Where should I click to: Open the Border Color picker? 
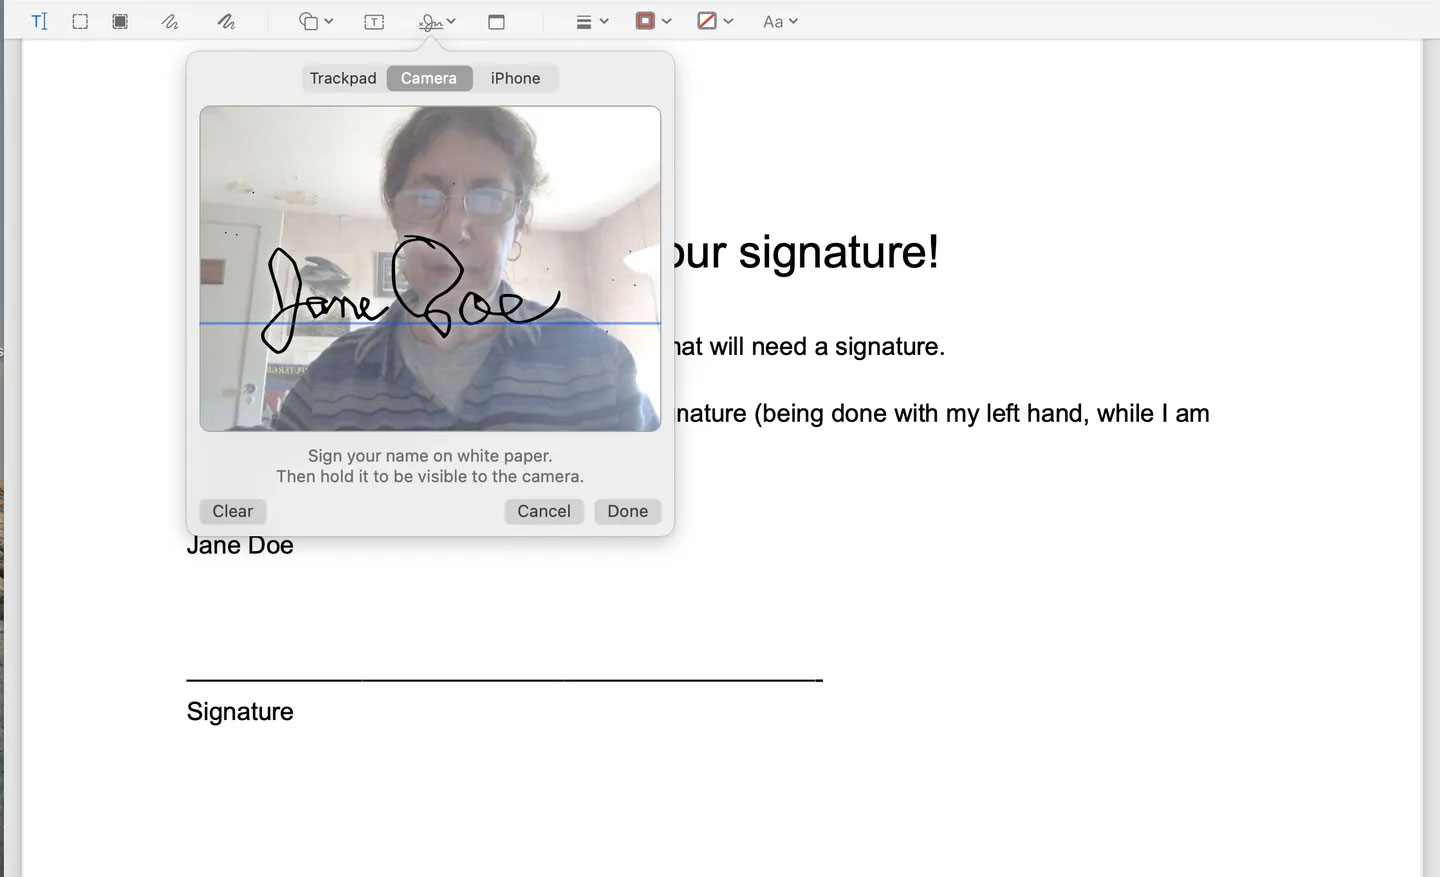(x=653, y=20)
